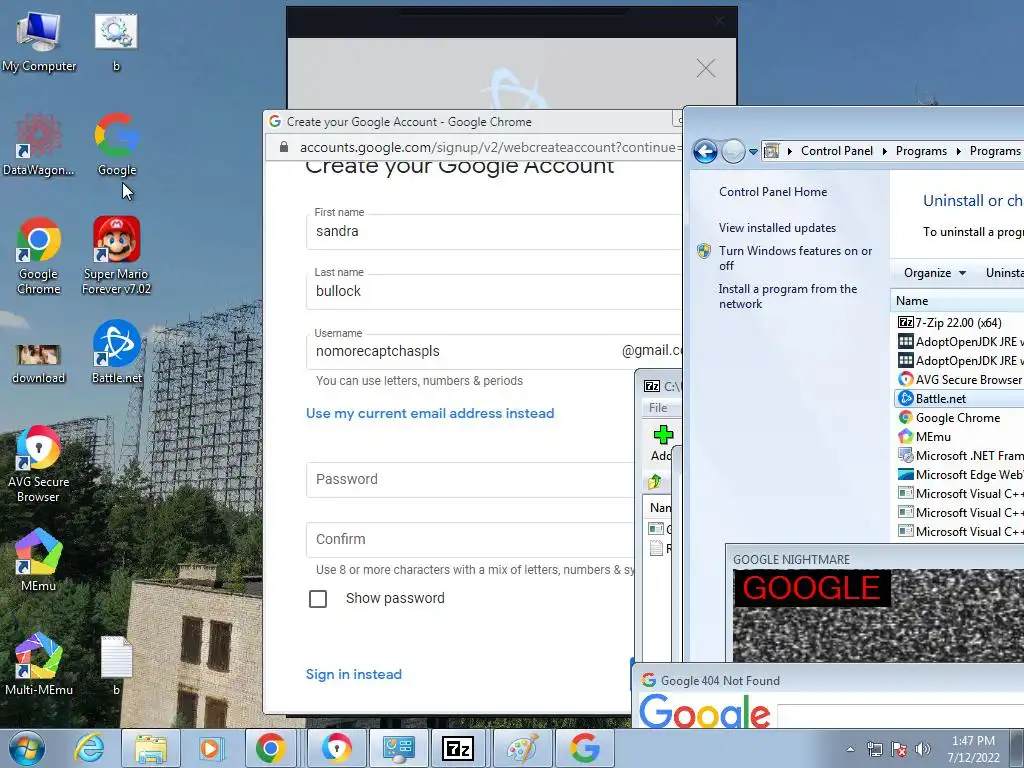
Task: Expand arrow after Control Panel breadcrumb
Action: pyautogui.click(x=885, y=152)
